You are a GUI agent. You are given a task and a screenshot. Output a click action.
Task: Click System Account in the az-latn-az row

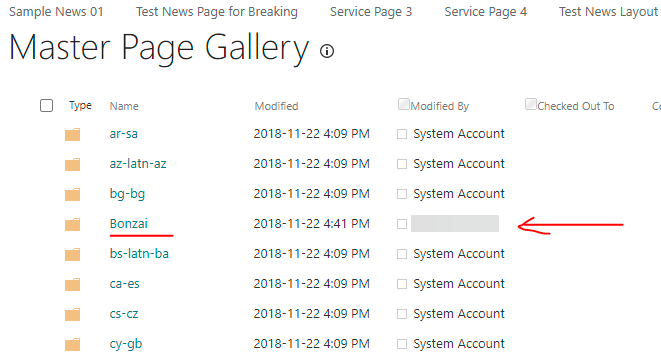coord(459,164)
